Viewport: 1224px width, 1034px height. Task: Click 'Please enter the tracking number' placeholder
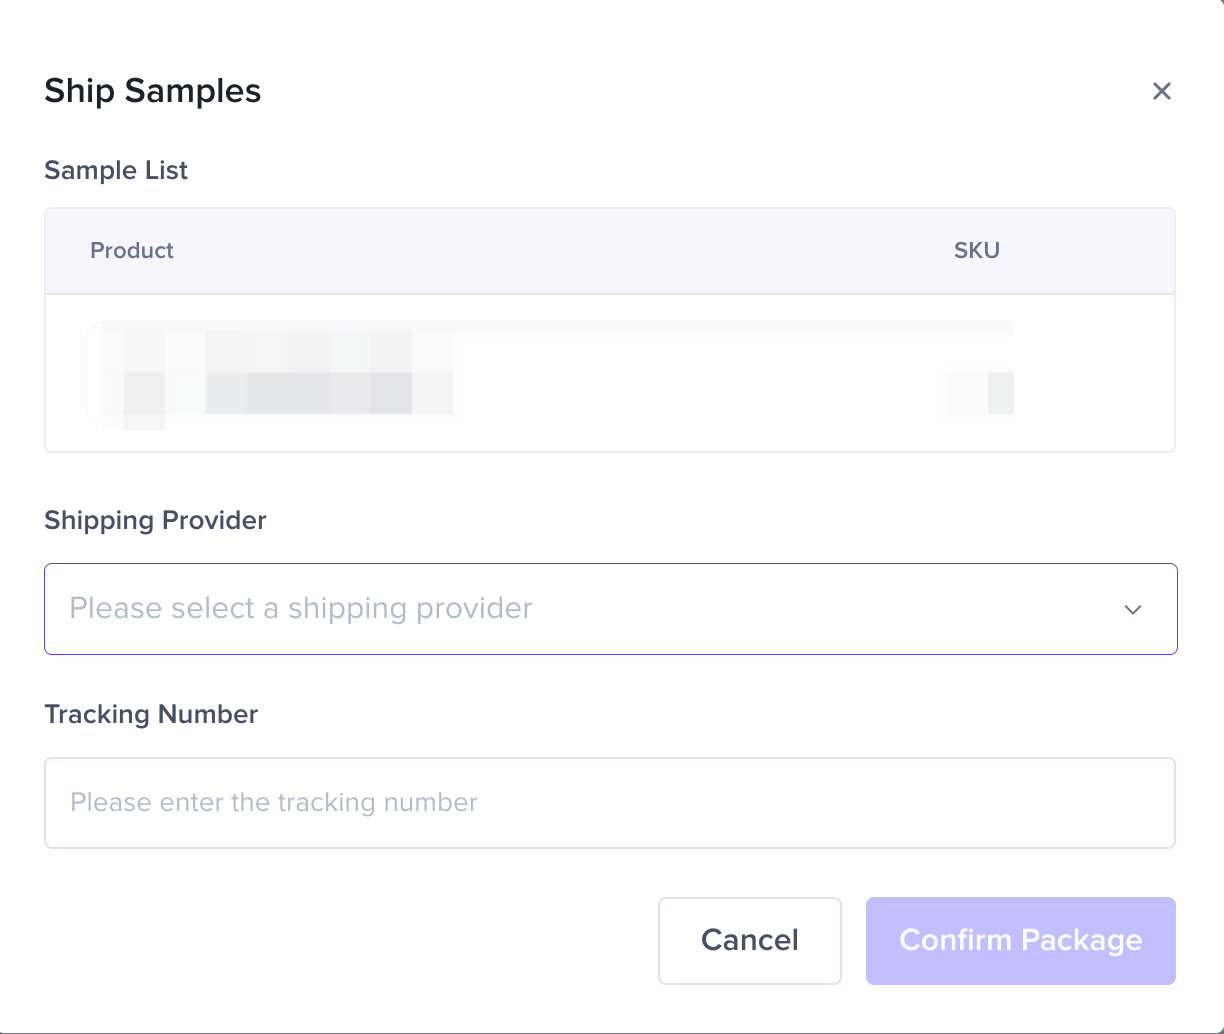[274, 803]
